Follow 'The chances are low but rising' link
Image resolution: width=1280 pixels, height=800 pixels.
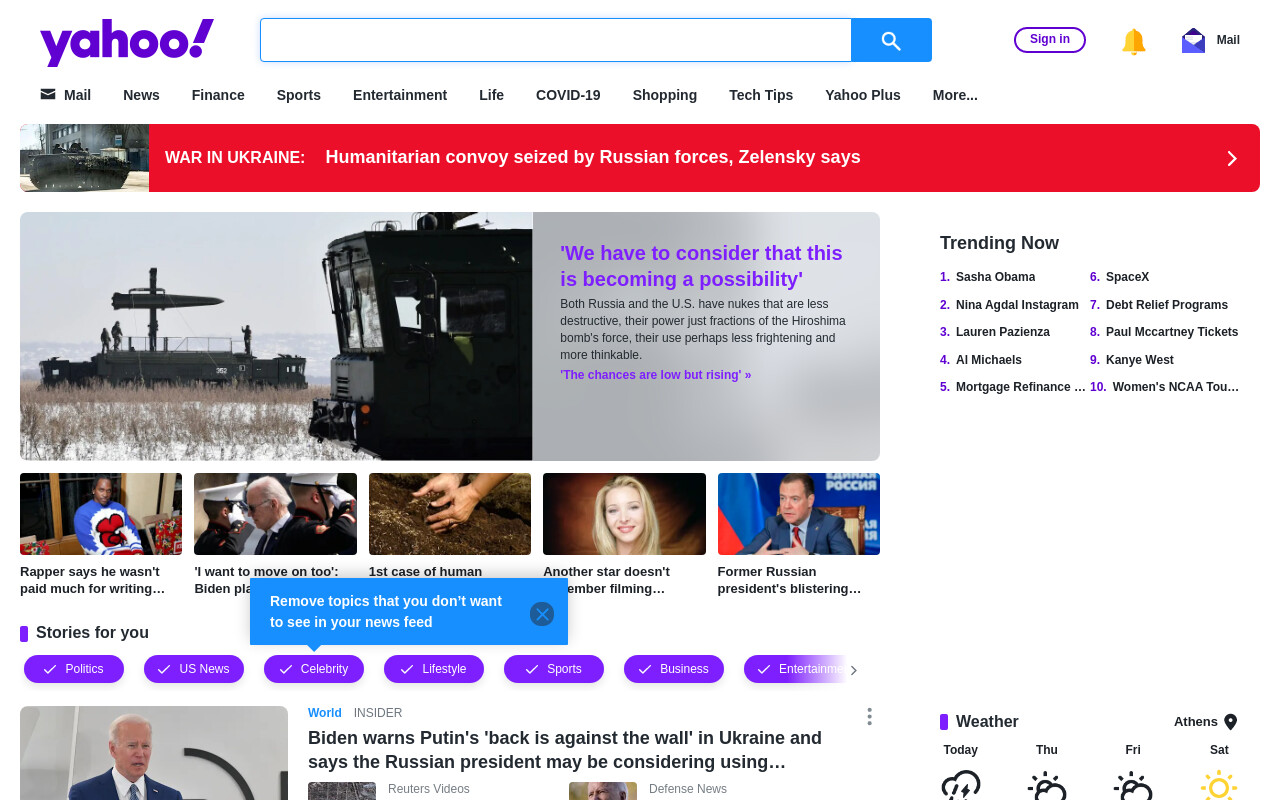click(x=655, y=375)
